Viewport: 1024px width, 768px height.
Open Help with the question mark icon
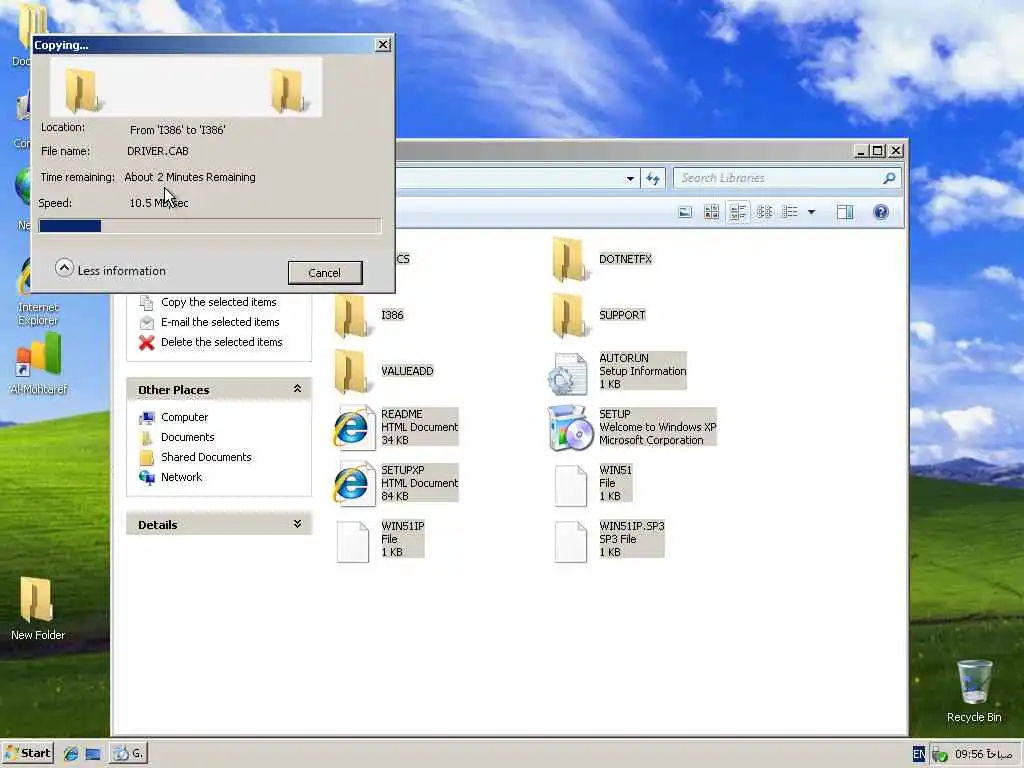(881, 212)
